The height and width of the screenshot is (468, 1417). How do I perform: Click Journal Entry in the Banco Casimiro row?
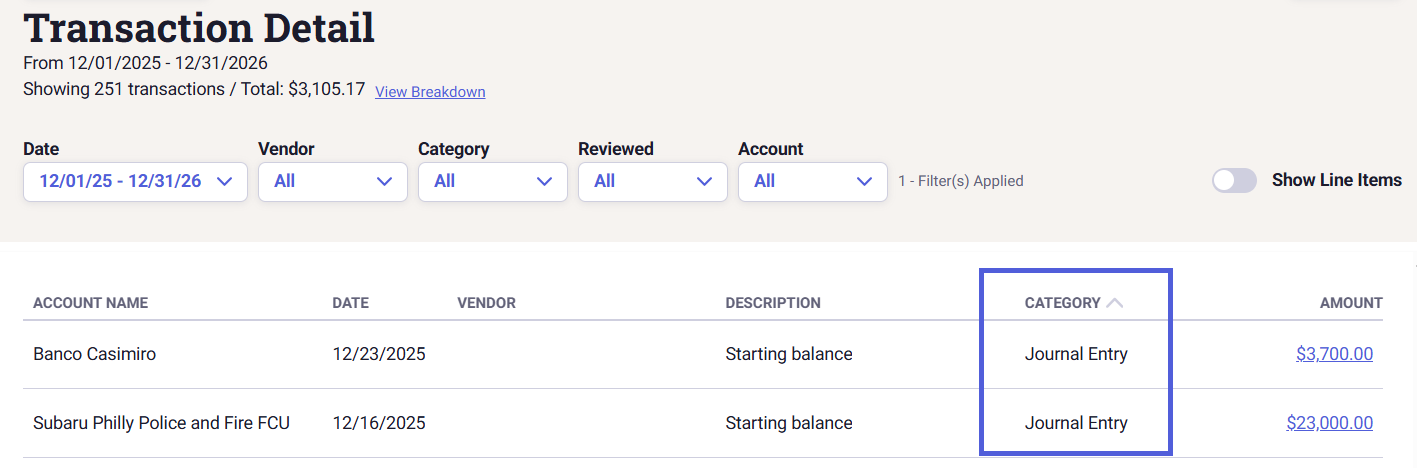1076,354
